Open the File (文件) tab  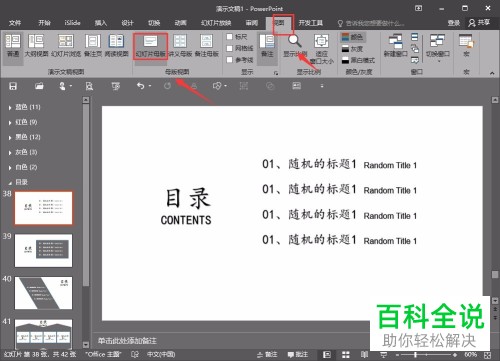coord(15,23)
